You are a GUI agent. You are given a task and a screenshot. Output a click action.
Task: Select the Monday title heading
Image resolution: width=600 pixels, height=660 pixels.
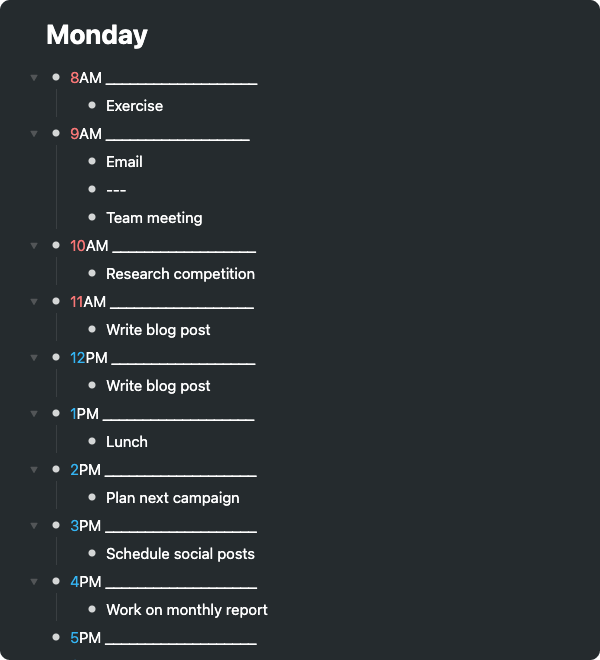[x=97, y=35]
